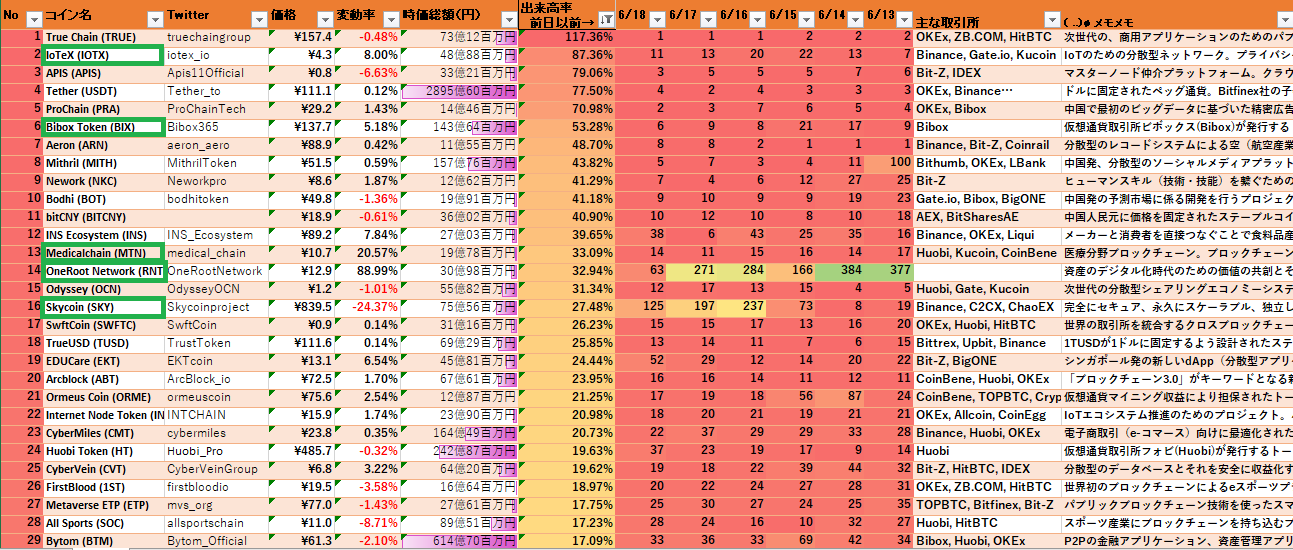Screen dimensions: 1293x550
Task: Select the Skycoin (SKY) highlighted cell
Action: (102, 307)
